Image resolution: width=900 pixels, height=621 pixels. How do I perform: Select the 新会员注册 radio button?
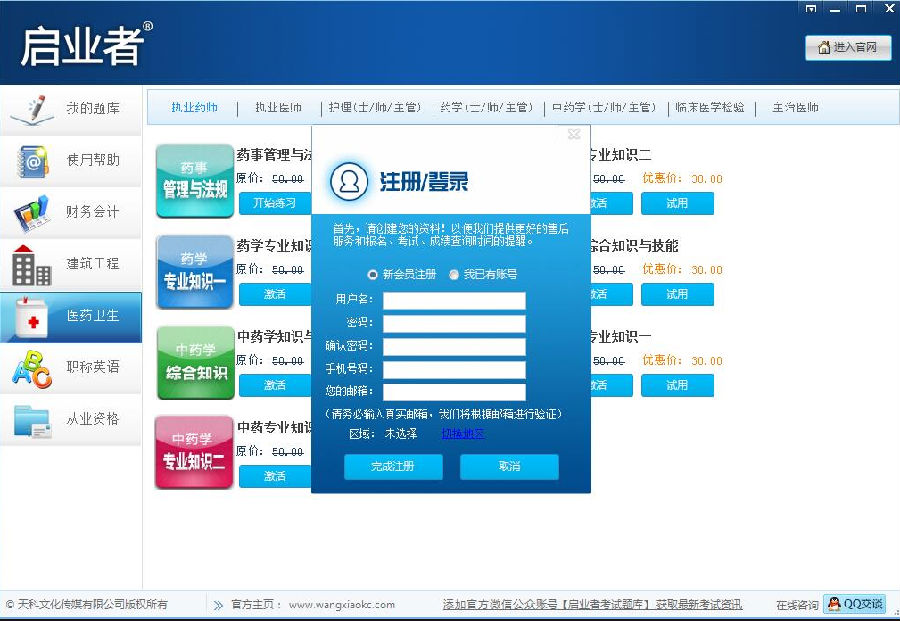[x=373, y=274]
